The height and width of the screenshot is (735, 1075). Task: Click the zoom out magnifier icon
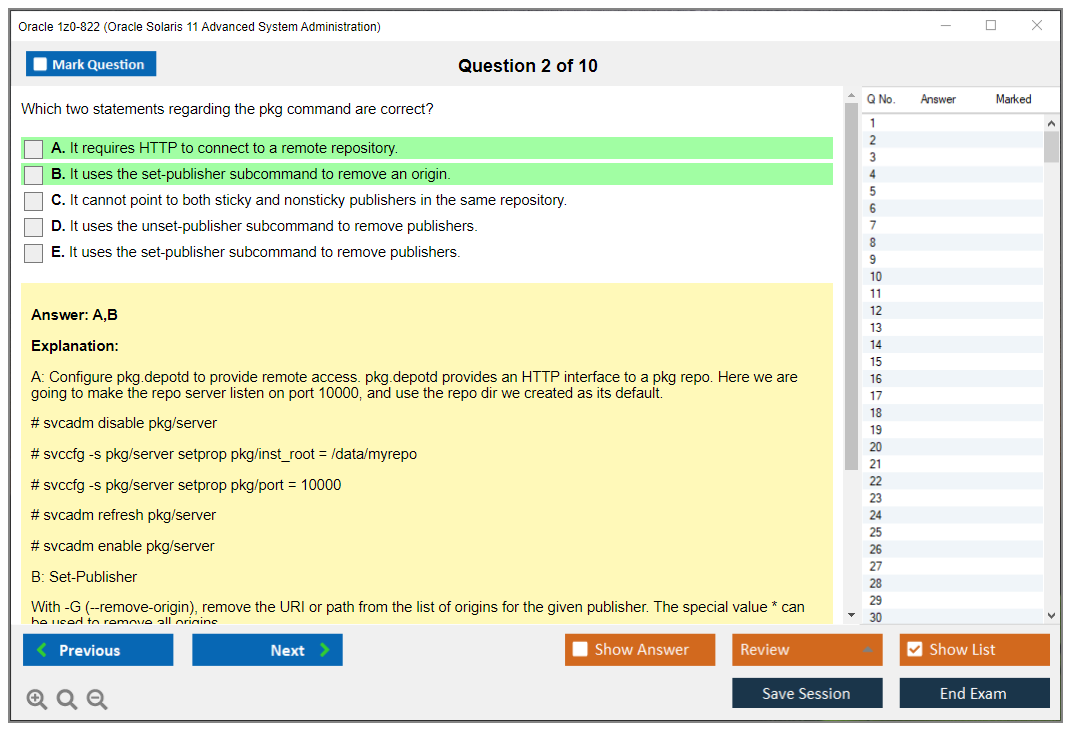pyautogui.click(x=97, y=699)
